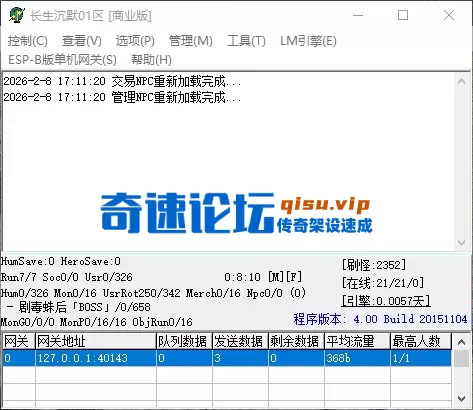Select the 发送数据 column header
The width and height of the screenshot is (473, 410).
point(240,341)
